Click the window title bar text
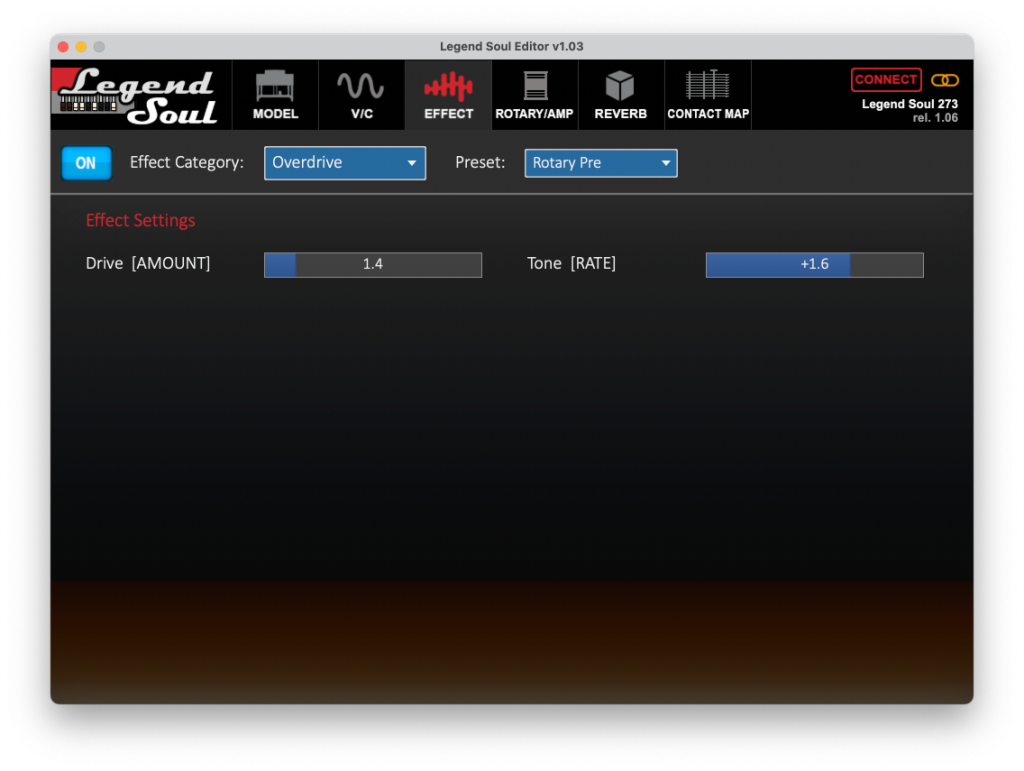 [x=511, y=47]
